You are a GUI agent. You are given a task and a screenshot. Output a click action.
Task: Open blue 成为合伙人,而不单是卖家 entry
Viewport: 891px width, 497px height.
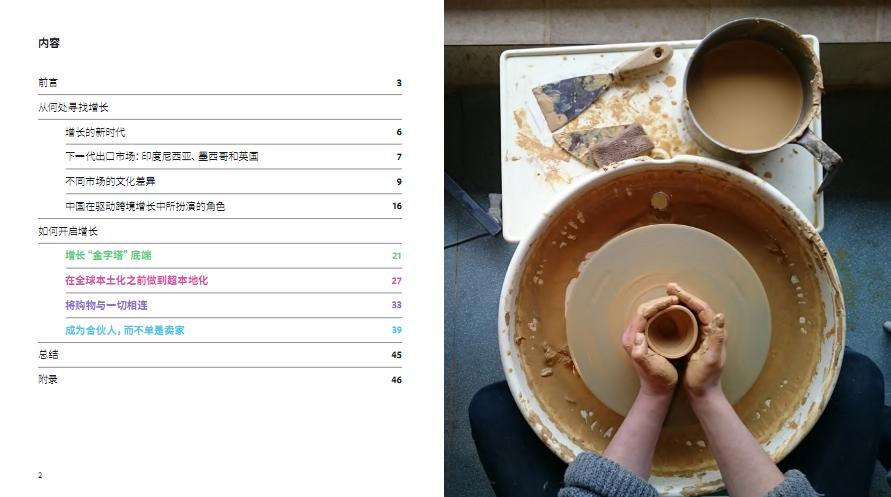[125, 330]
